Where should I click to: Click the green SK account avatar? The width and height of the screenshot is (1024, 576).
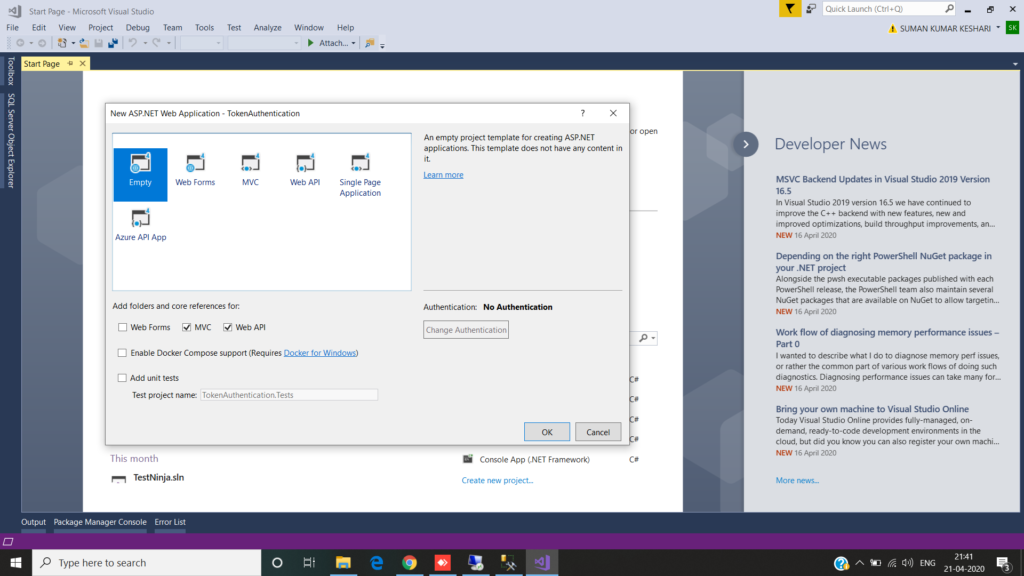tap(1012, 28)
